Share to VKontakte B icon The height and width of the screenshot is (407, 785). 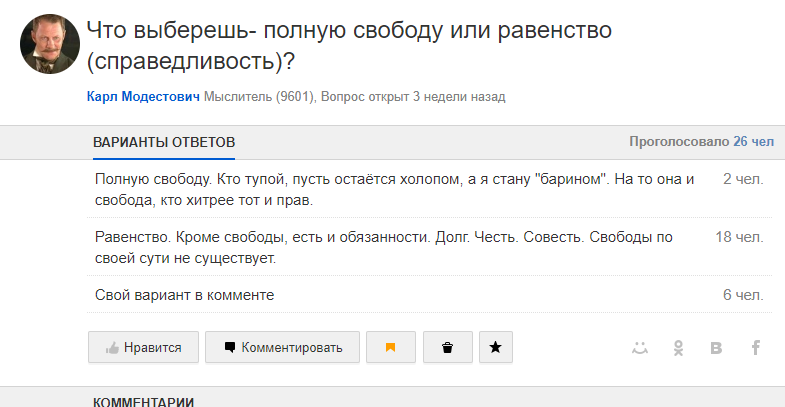click(x=716, y=347)
